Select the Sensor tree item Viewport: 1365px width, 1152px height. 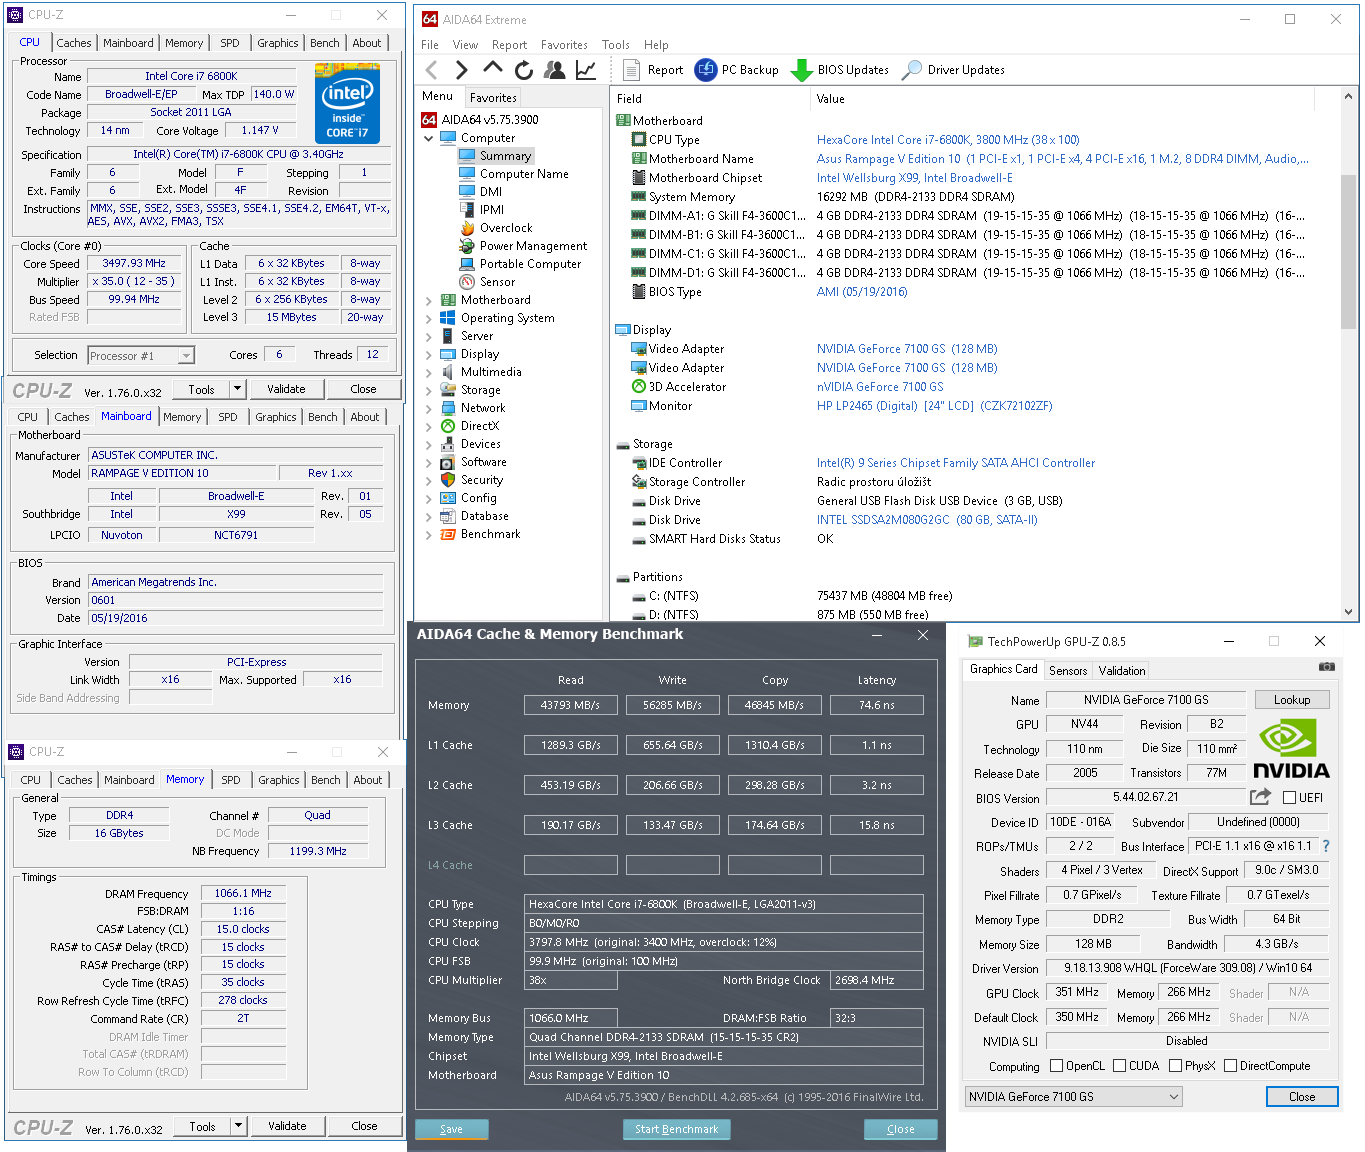click(497, 282)
